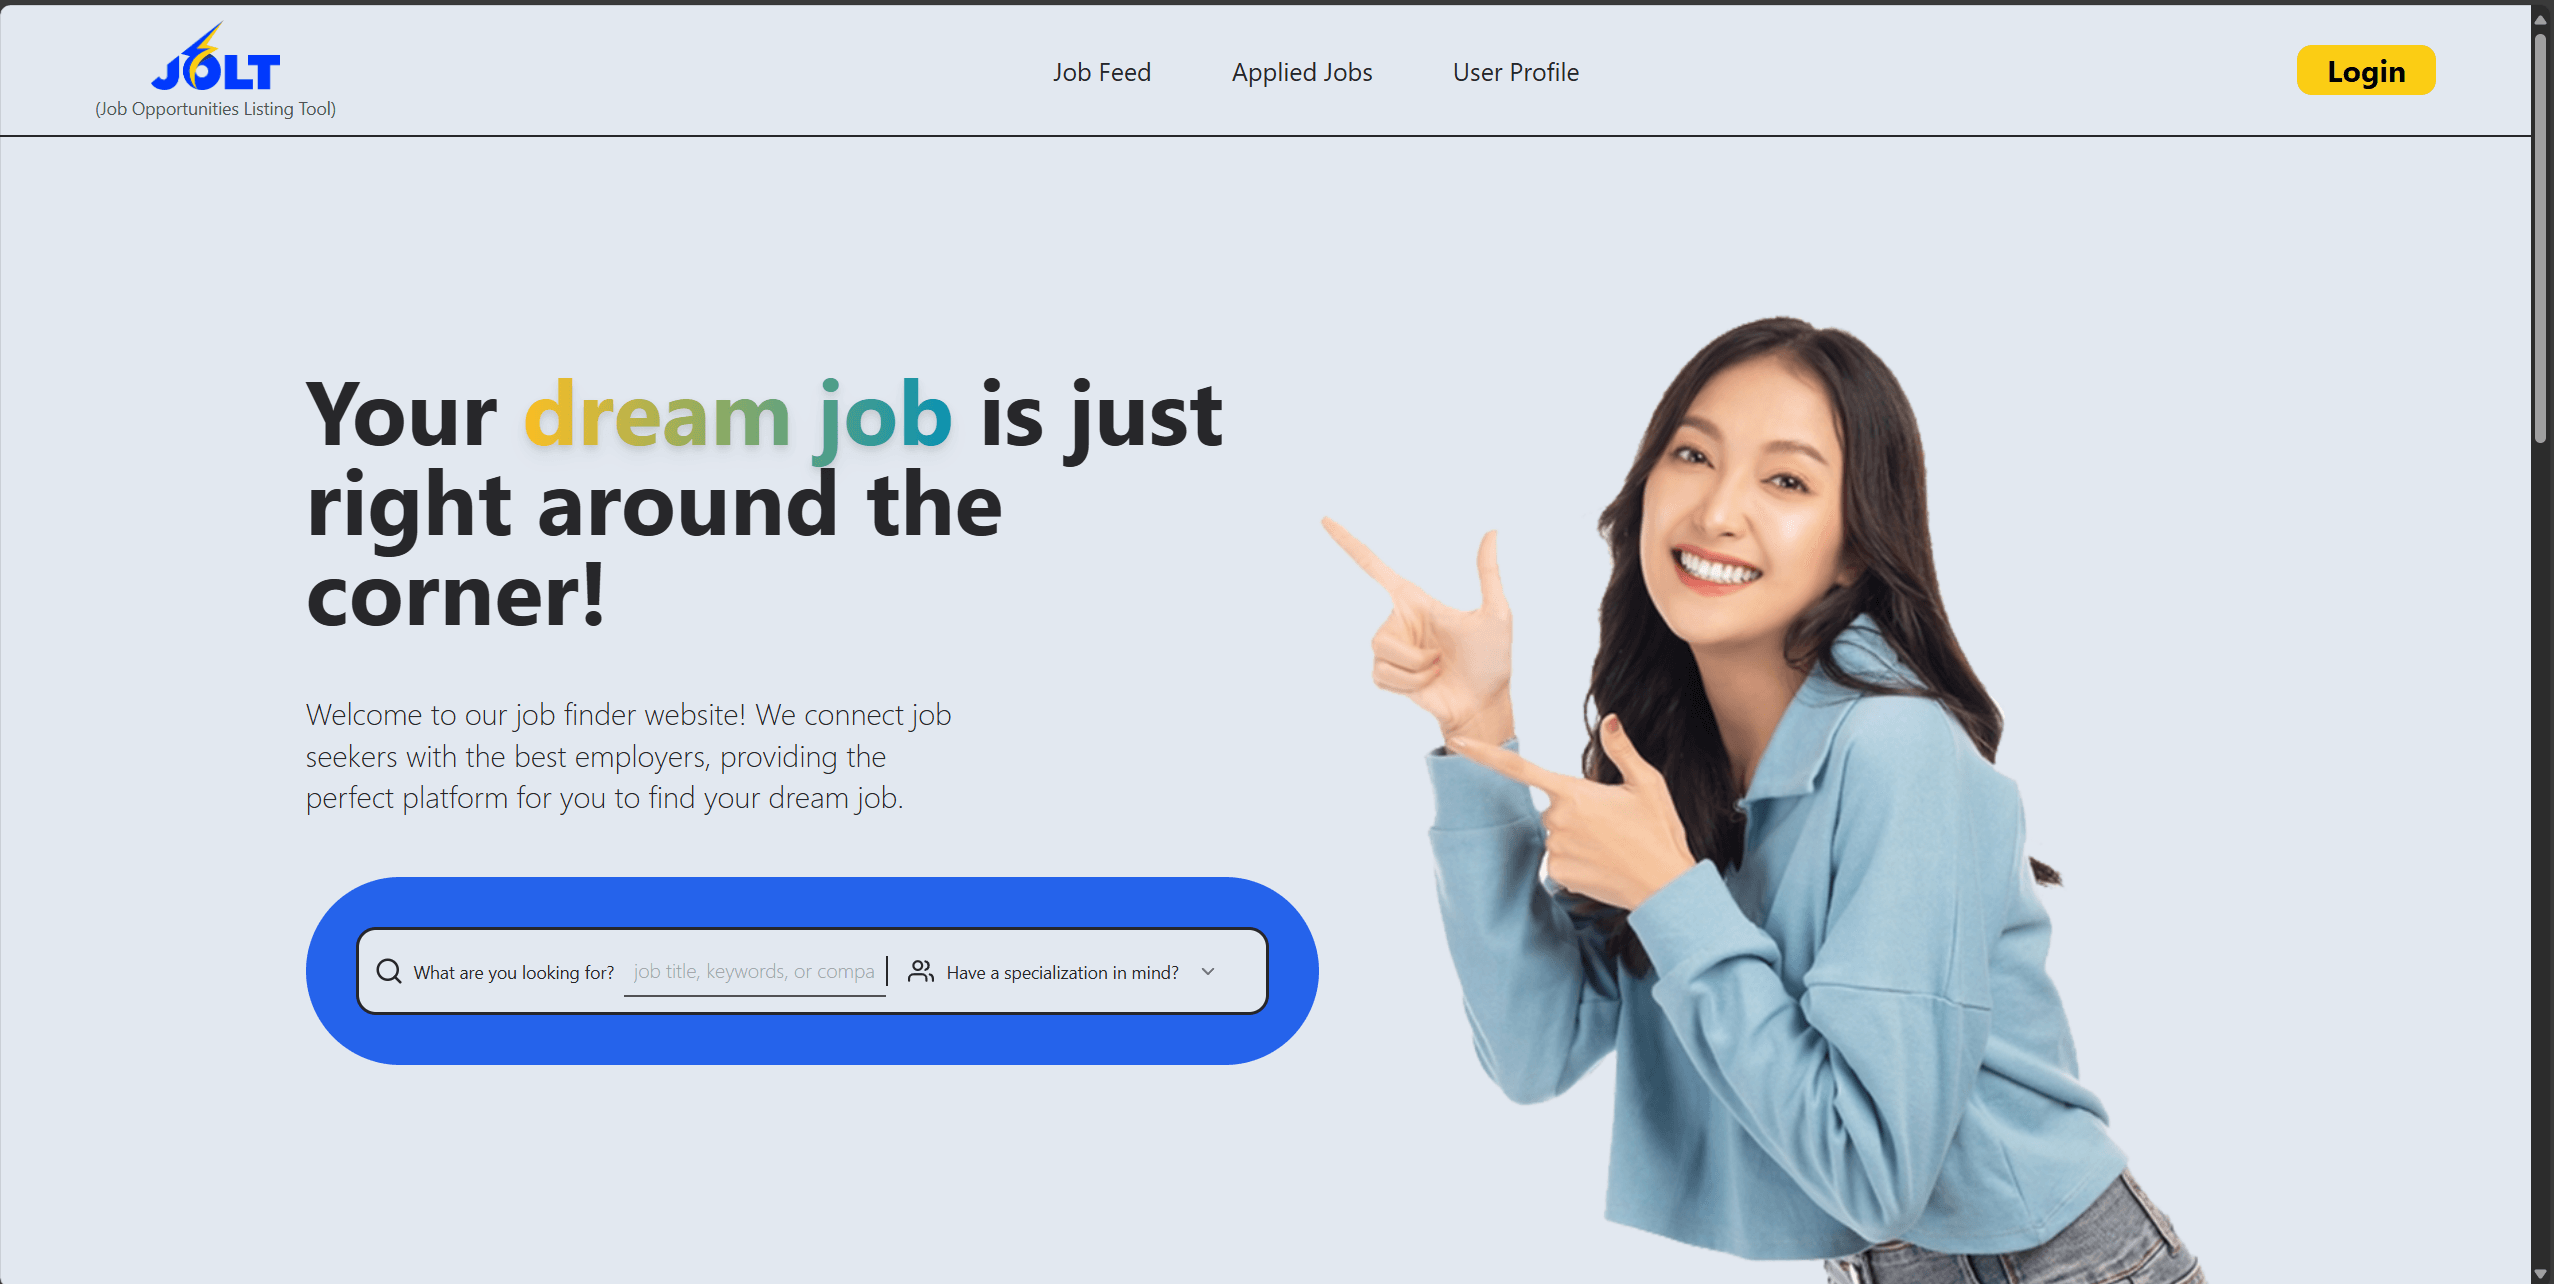Screen dimensions: 2554x1284
Task: Focus the job title keywords input field
Action: [x=755, y=972]
